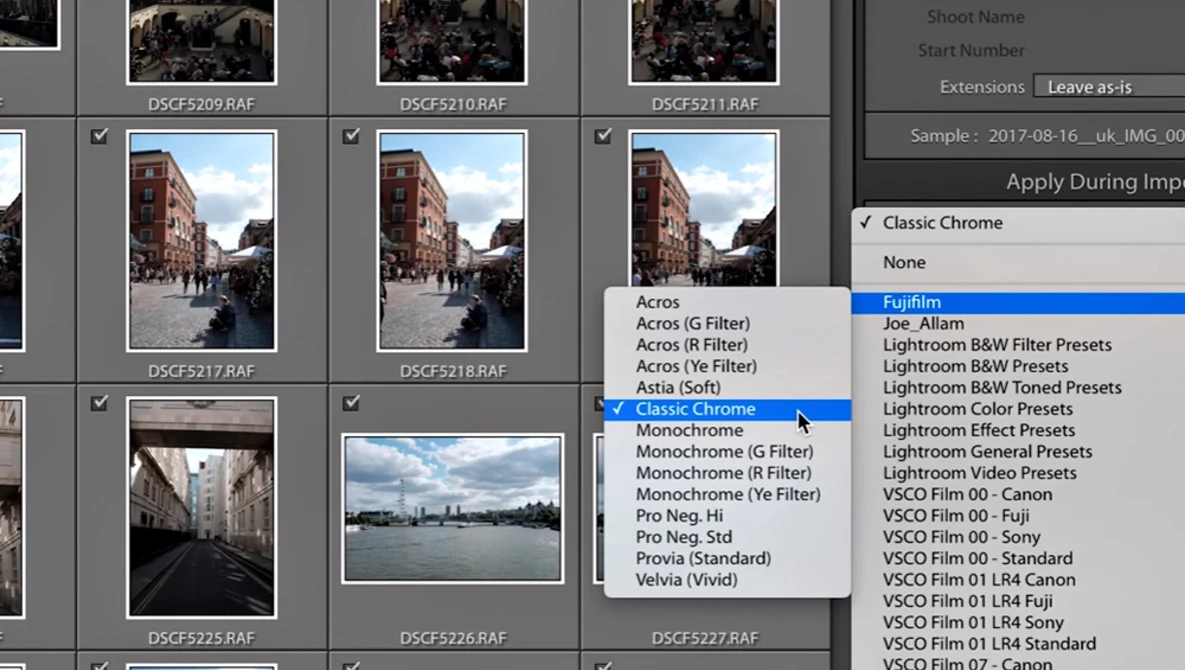Screen dimensions: 1185x670
Task: Open VSCO Film 00 - Standard folder
Action: tap(1018, 558)
